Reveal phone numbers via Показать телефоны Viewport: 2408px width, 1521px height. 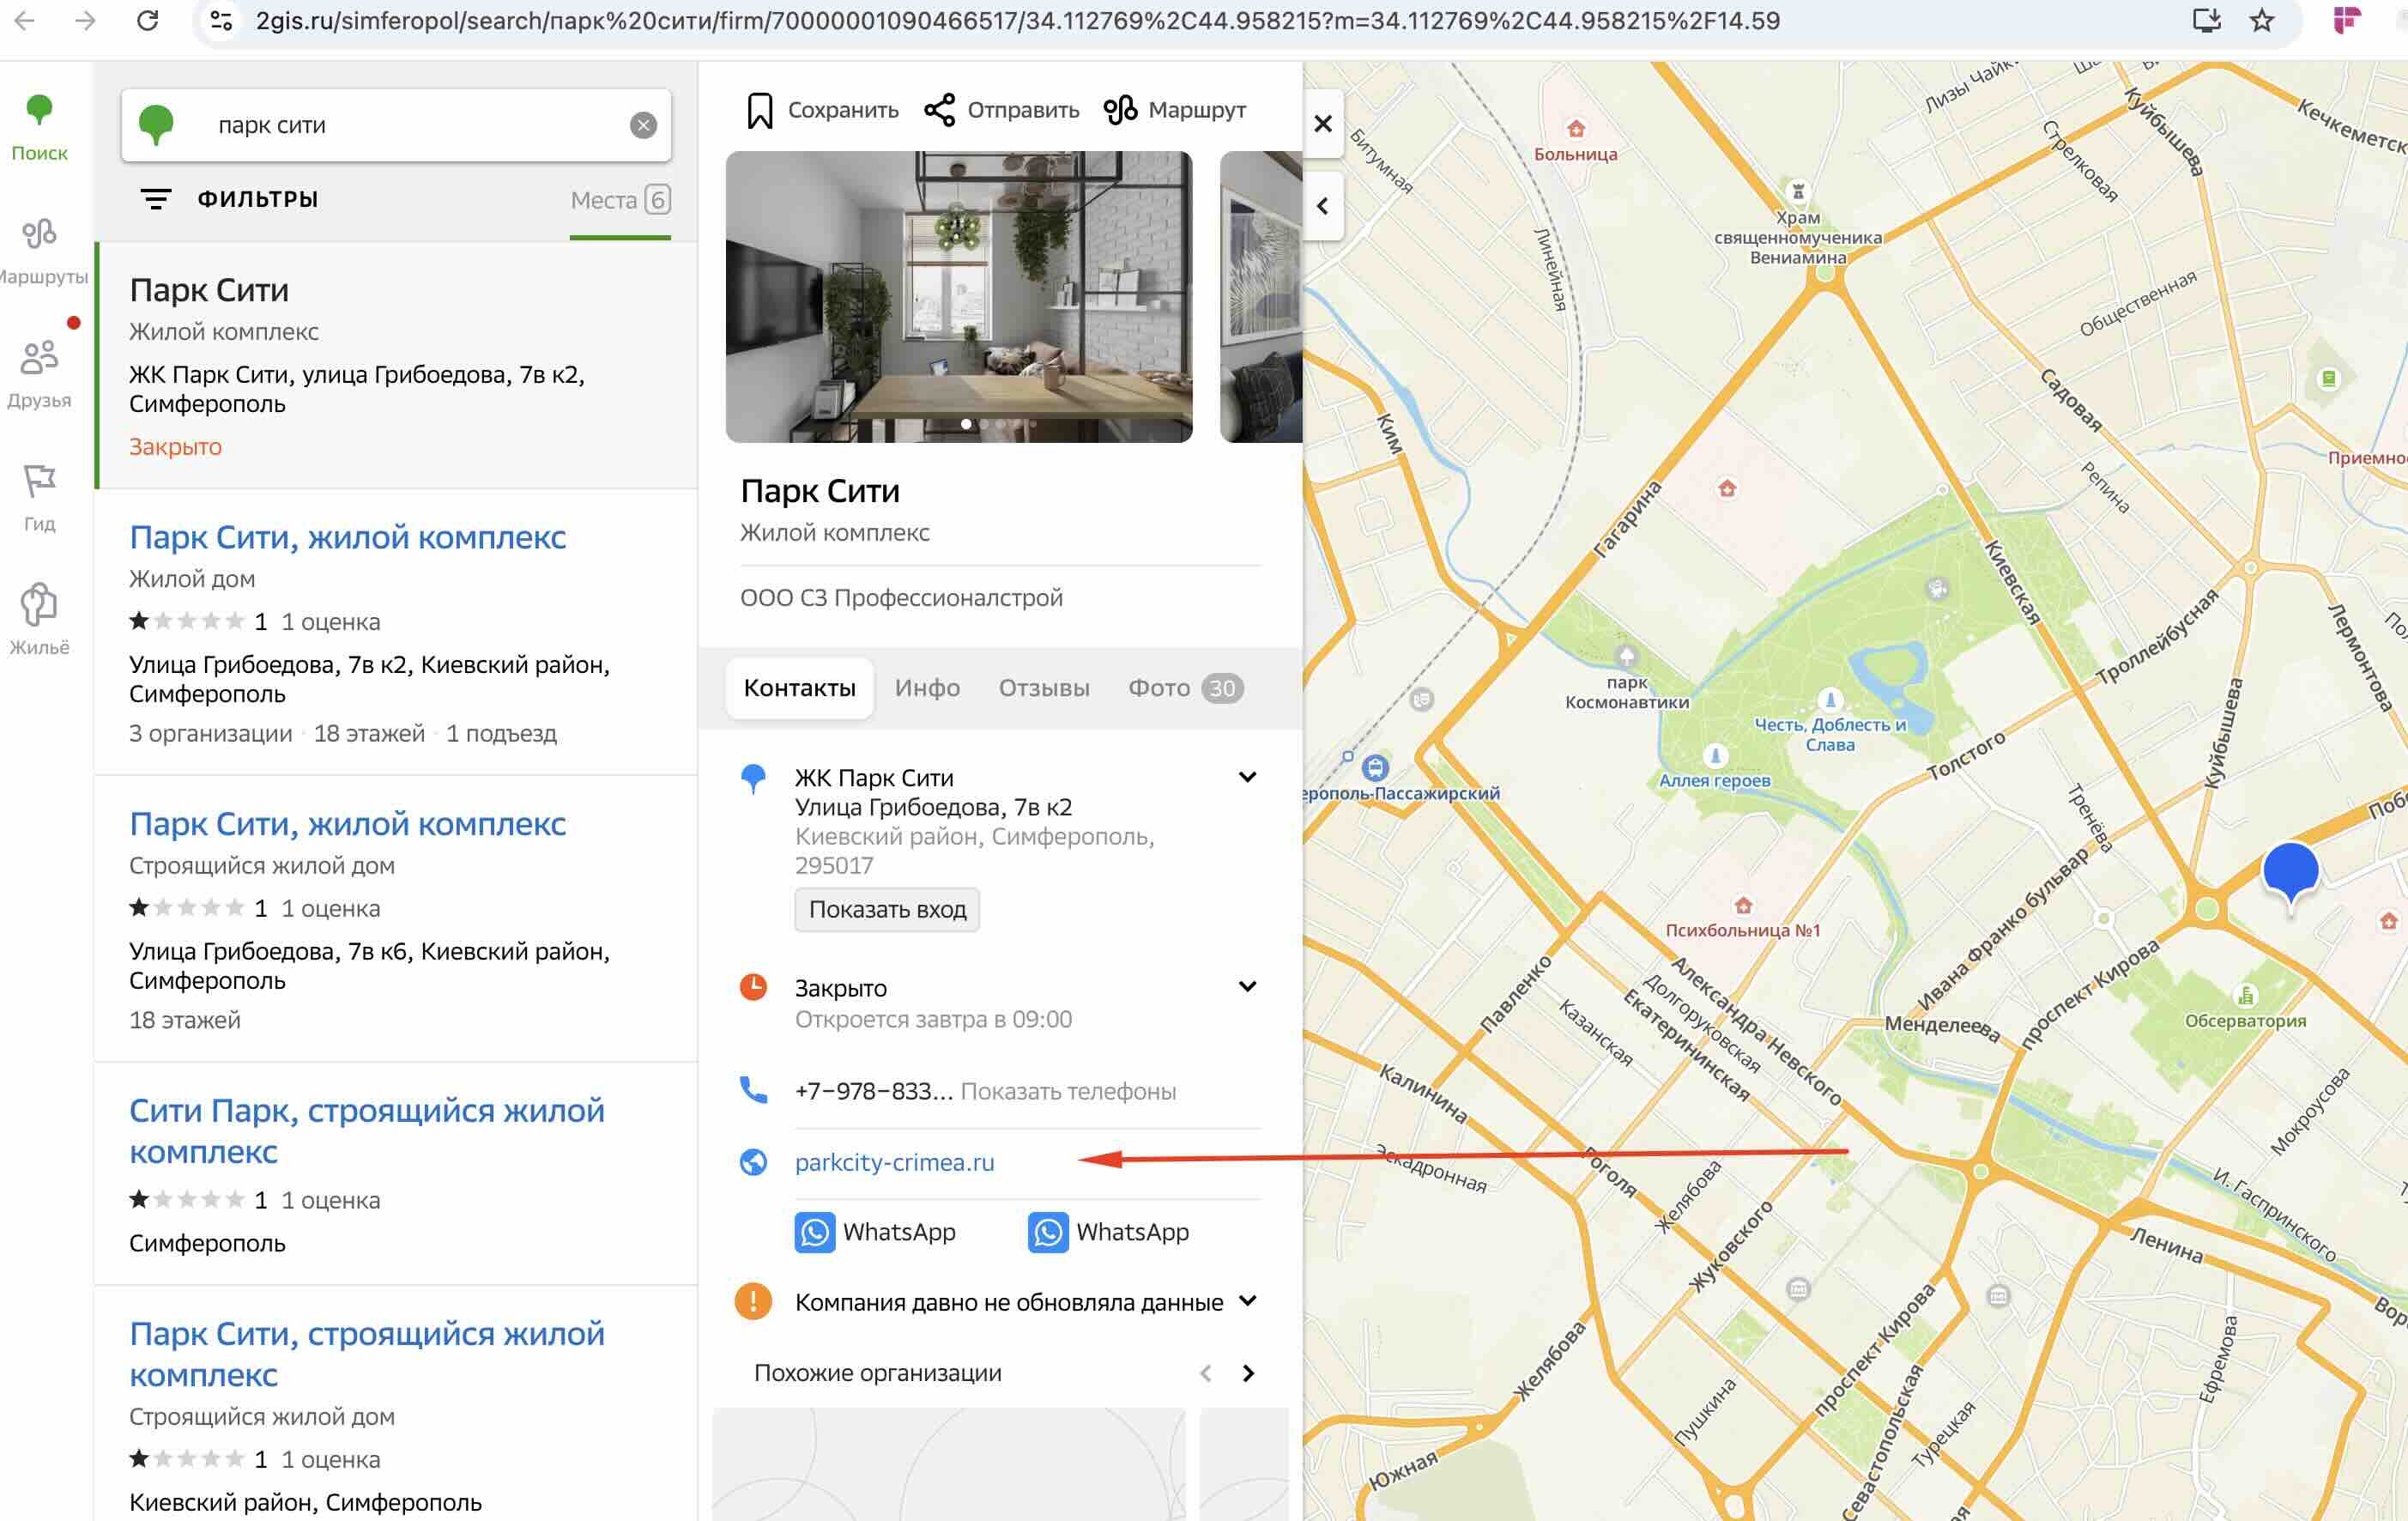point(1068,1091)
